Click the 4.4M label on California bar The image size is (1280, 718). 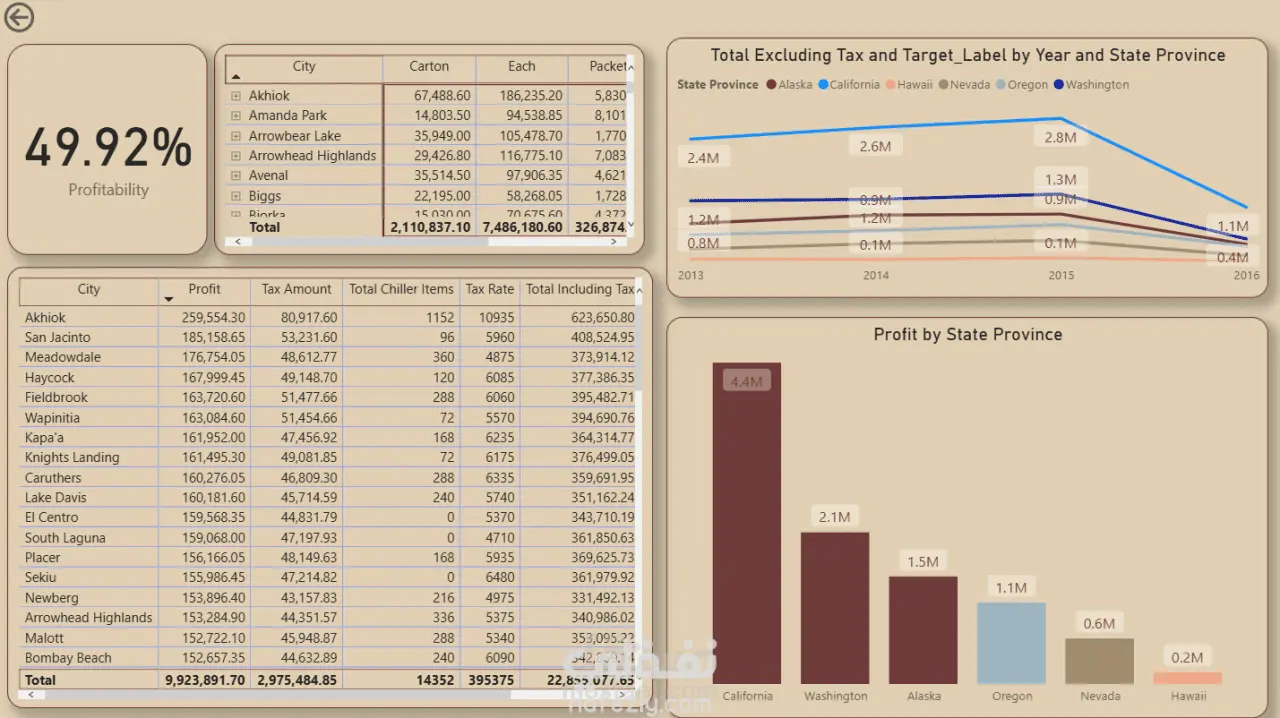point(747,382)
